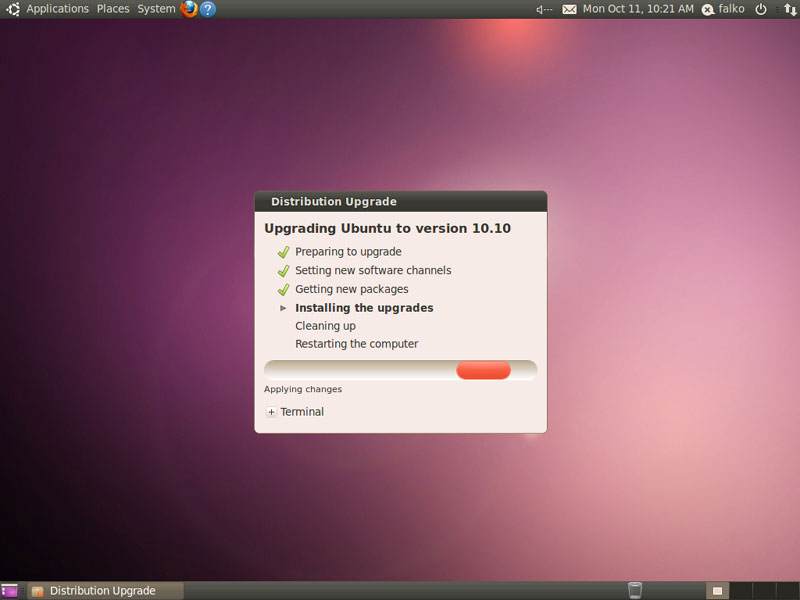Open the clock showing Mon Oct 11
The height and width of the screenshot is (600, 800).
[638, 9]
